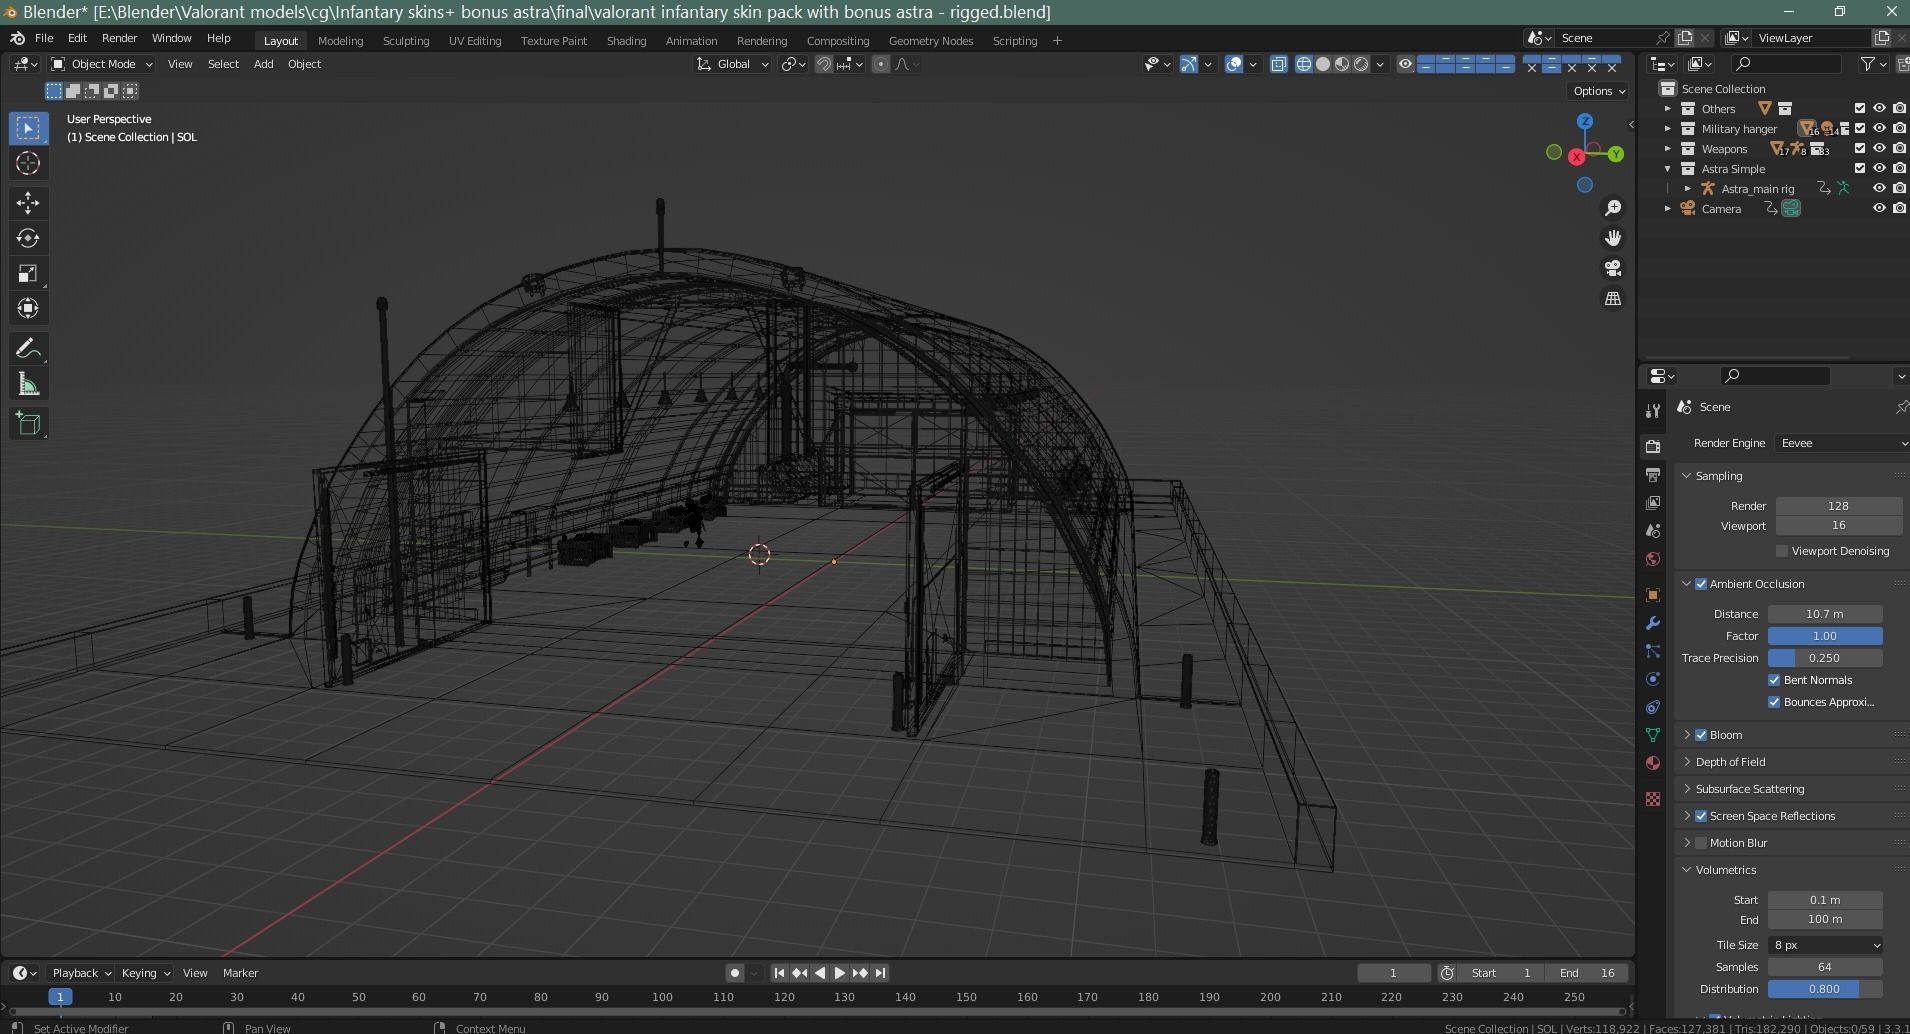Disable the Bent Normals checkbox

pos(1774,680)
